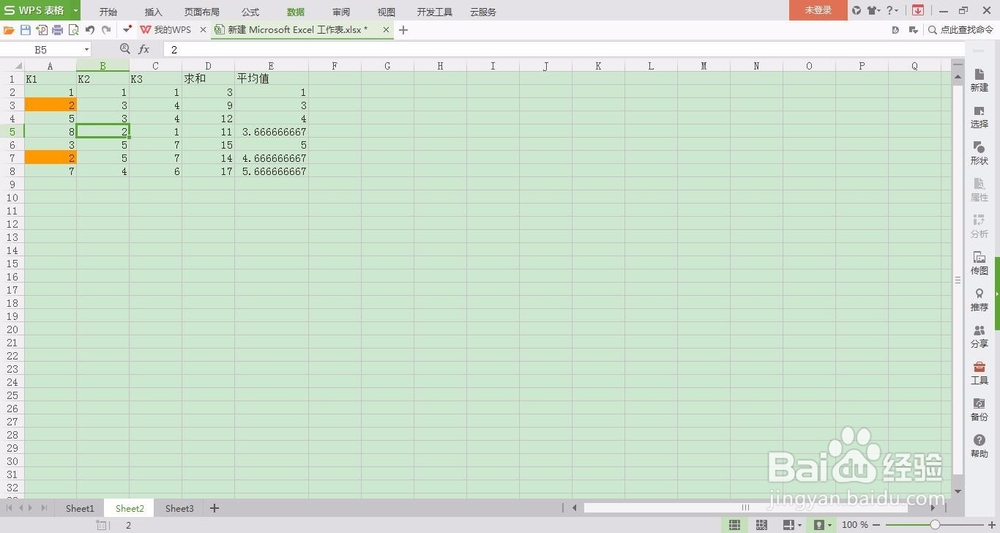Select column D header

208,66
